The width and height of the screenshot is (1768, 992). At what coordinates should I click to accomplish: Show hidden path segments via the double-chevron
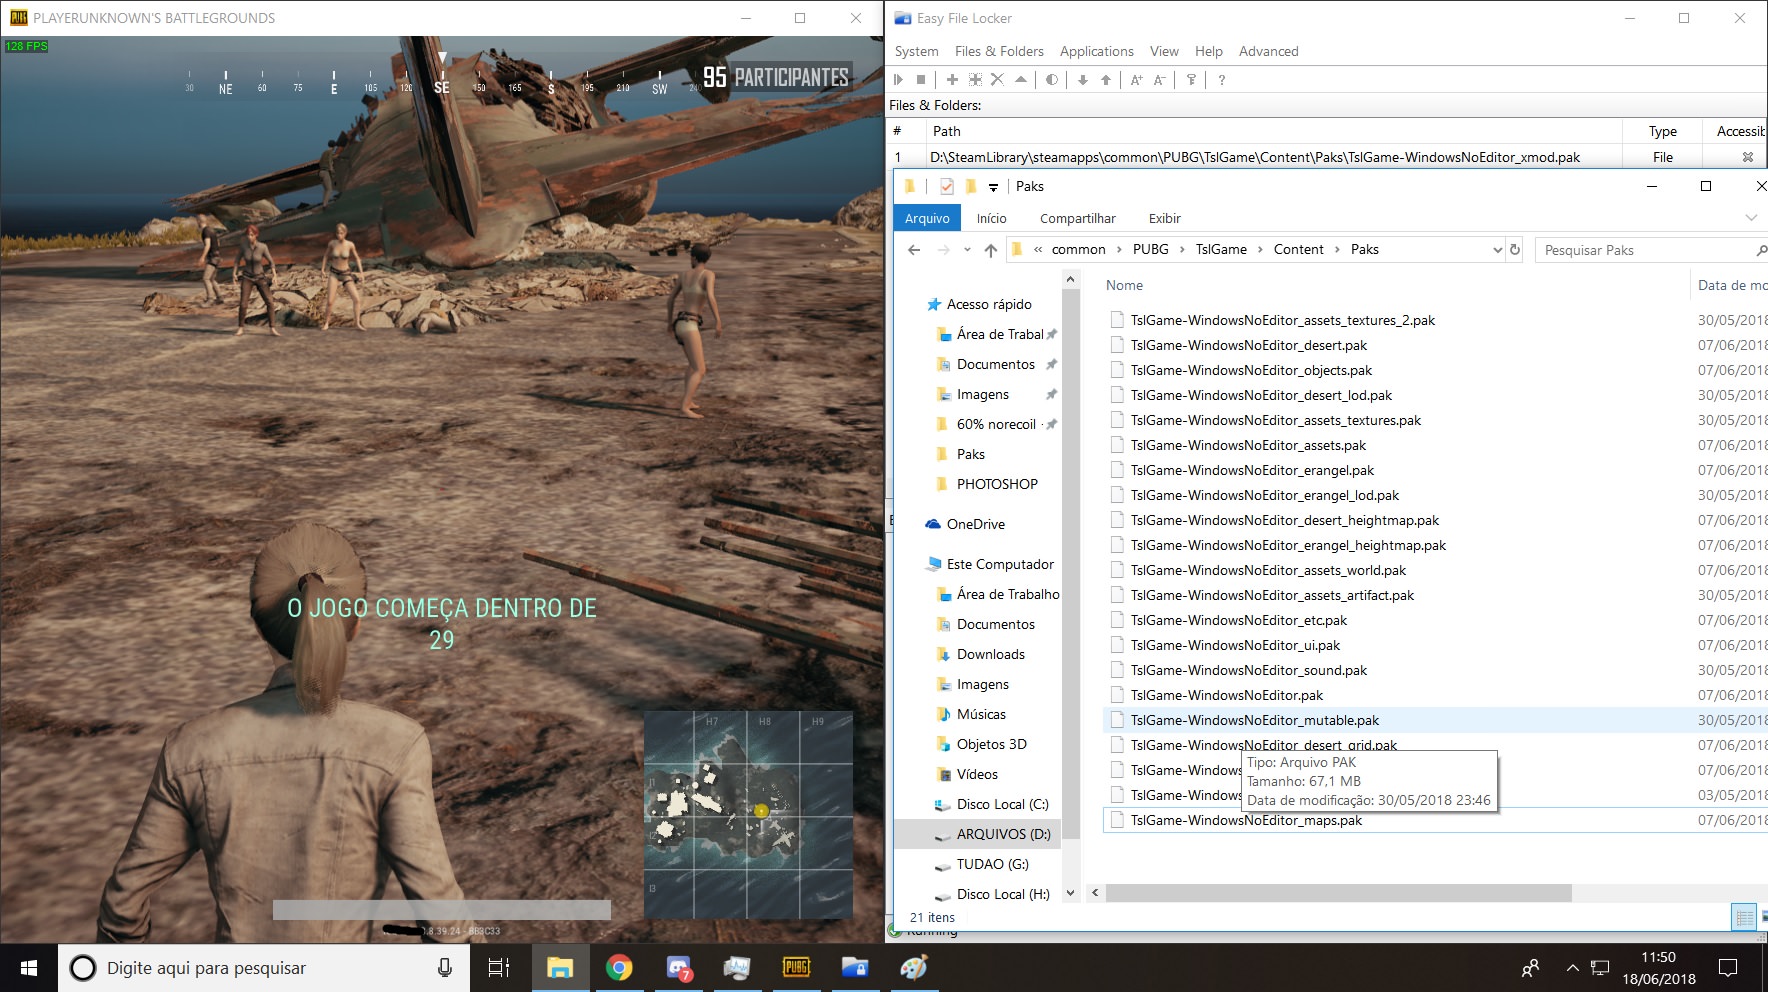1038,250
